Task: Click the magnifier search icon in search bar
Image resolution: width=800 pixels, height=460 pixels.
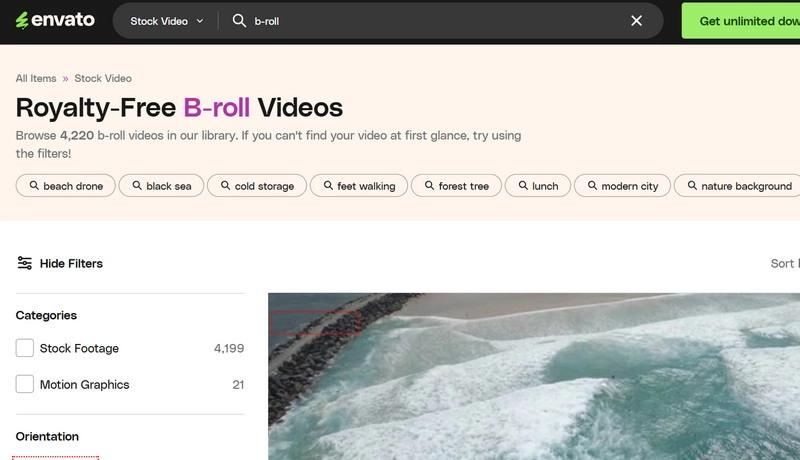Action: (x=239, y=20)
